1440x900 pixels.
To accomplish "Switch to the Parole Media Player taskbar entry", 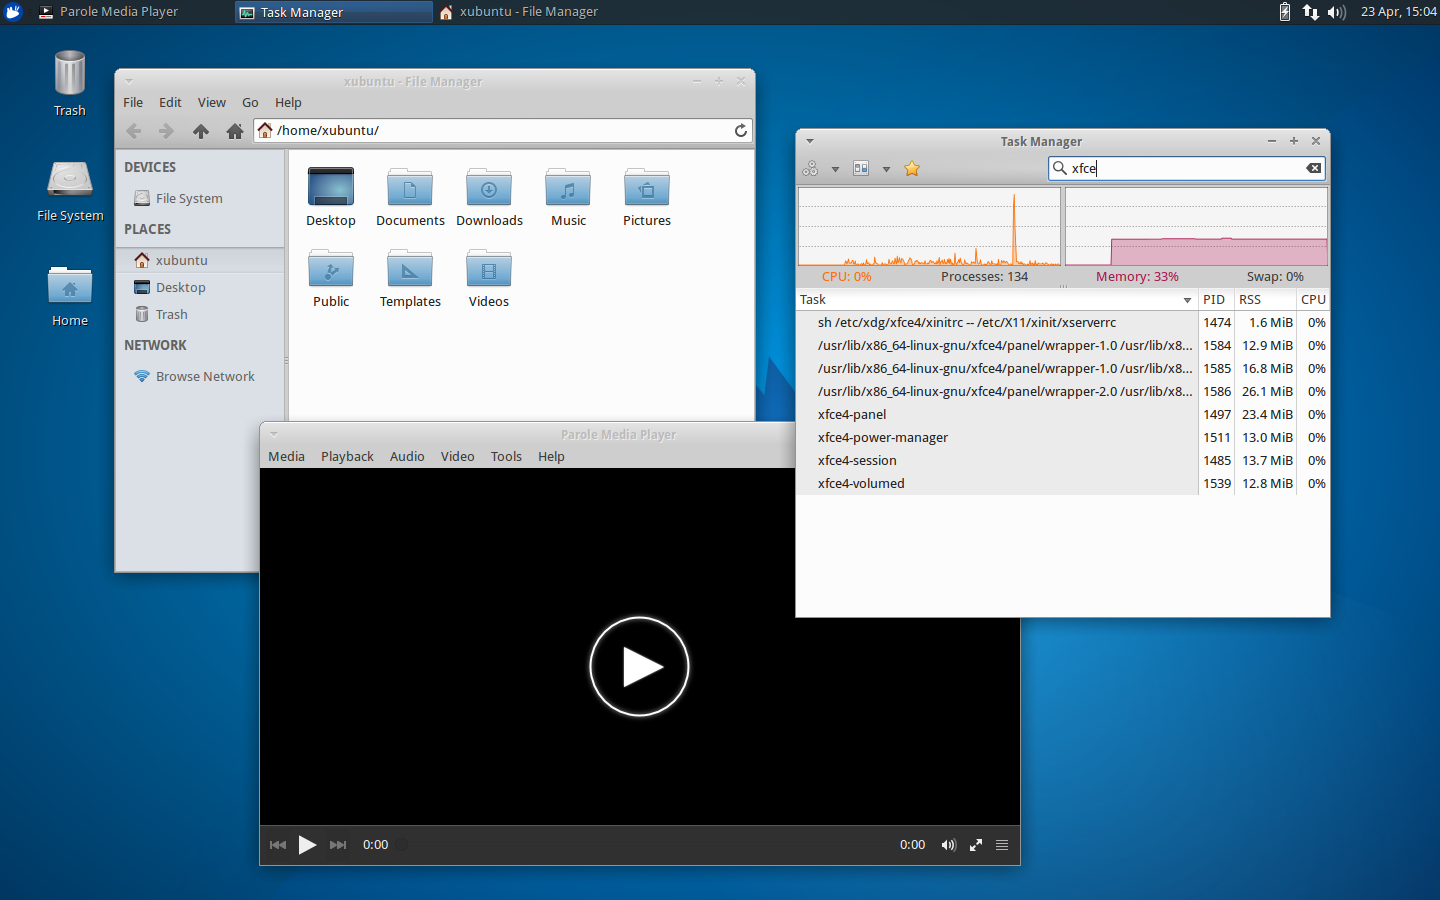I will (120, 11).
